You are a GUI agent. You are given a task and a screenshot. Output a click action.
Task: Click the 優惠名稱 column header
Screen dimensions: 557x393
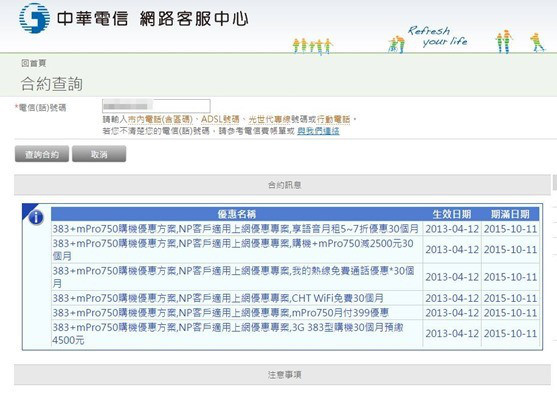237,214
